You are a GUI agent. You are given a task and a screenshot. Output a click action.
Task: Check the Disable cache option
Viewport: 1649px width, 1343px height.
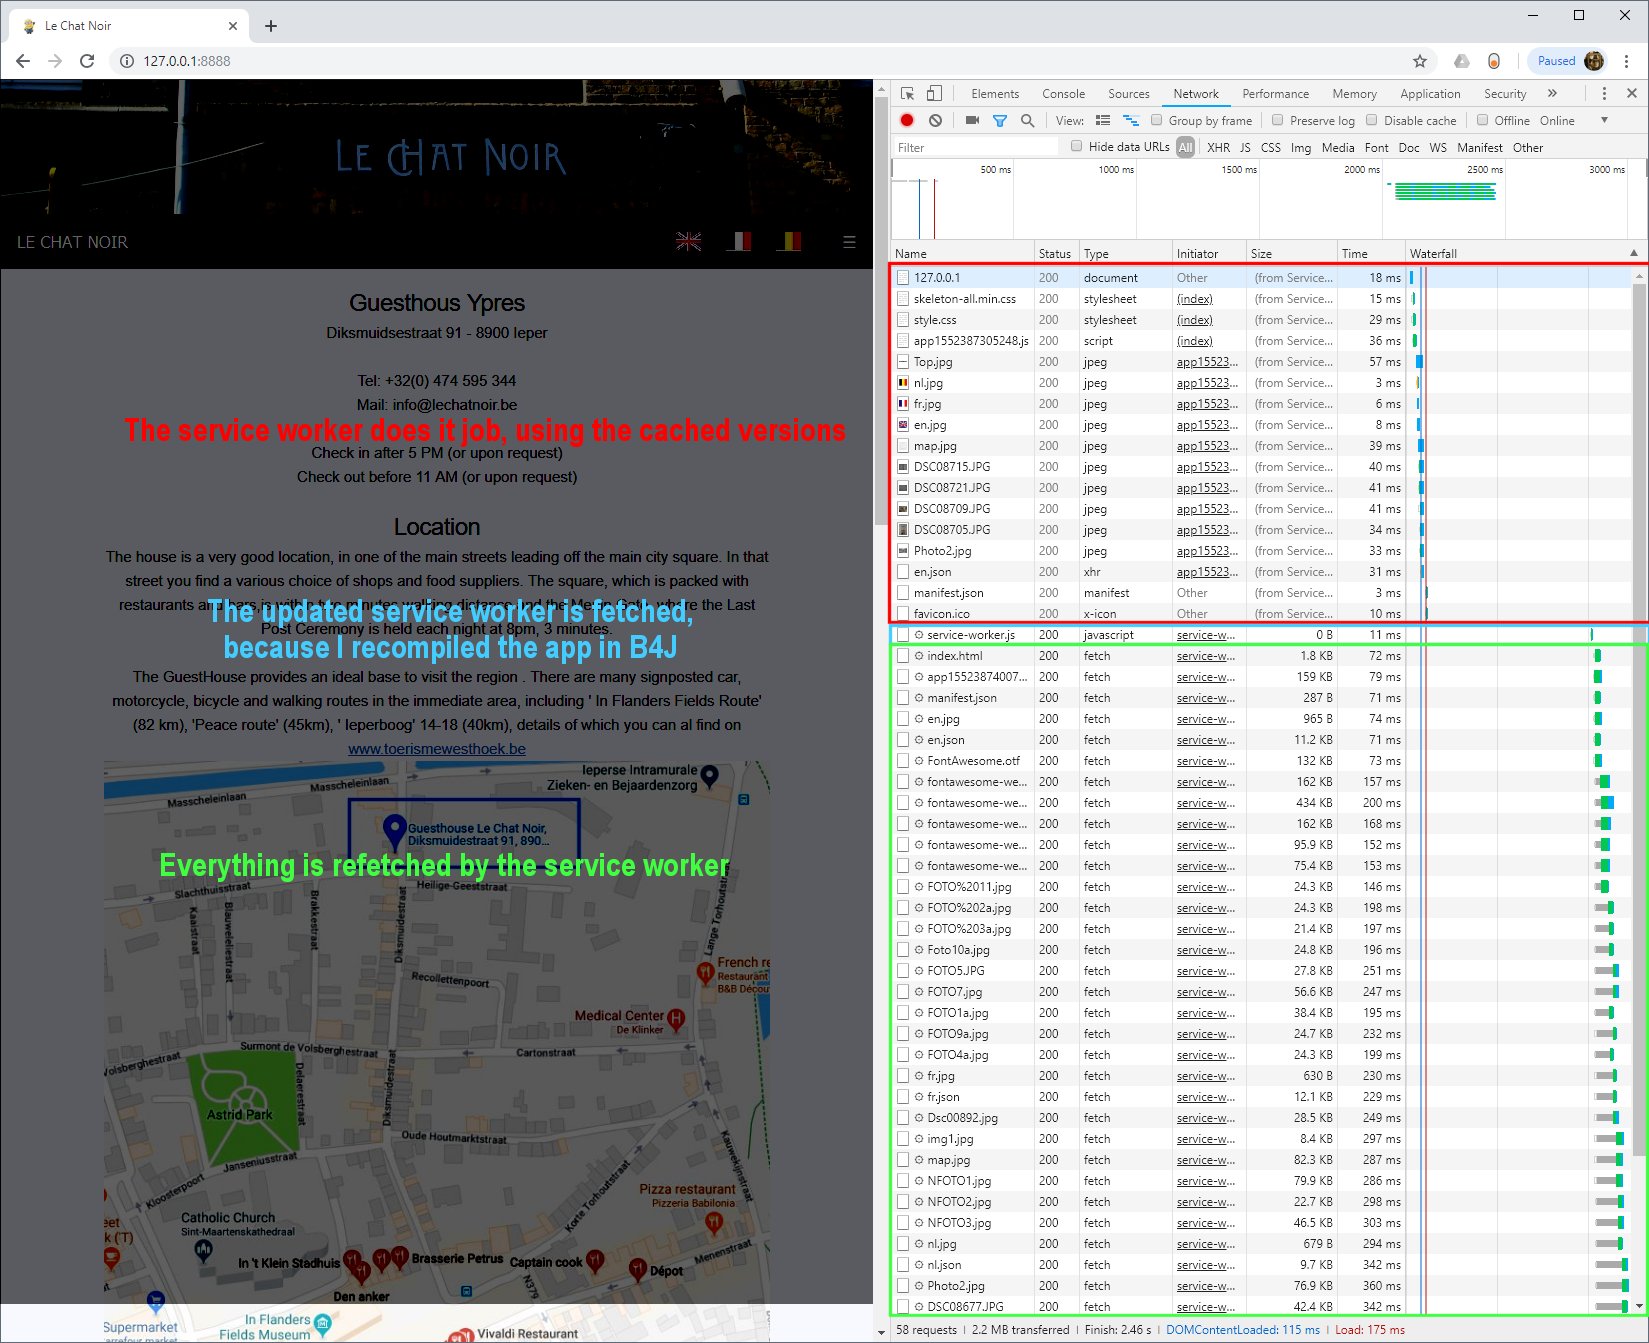[x=1372, y=120]
